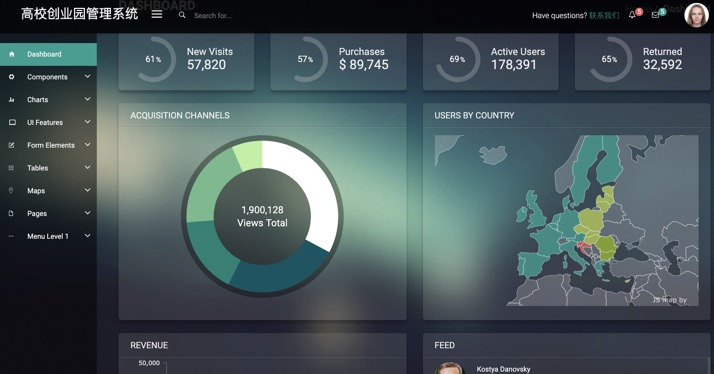Viewport: 714px width, 374px height.
Task: Open the Pages menu label
Action: pyautogui.click(x=37, y=214)
